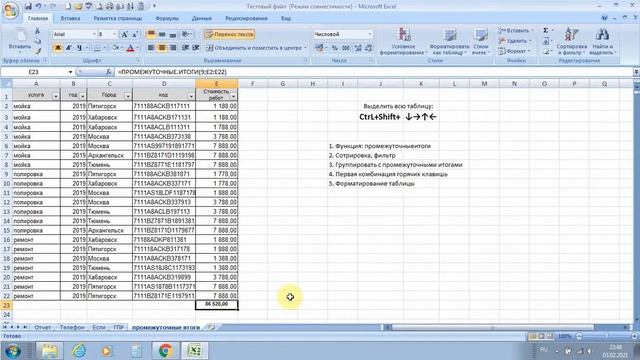Open filter dropdown for год column

point(83,96)
